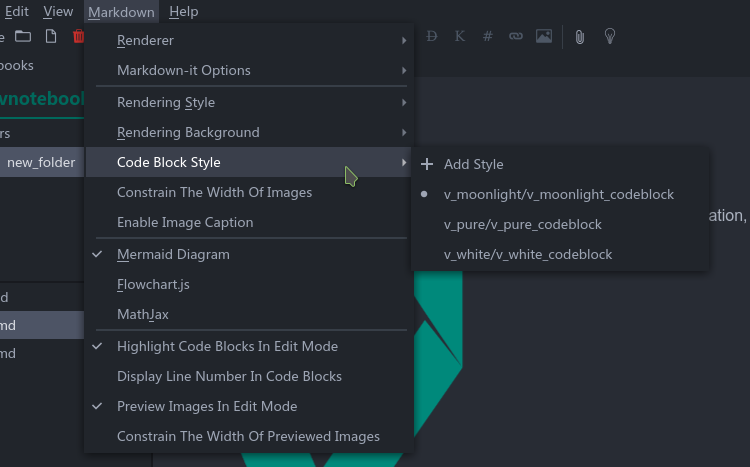Enable Flowchart.js rendering
This screenshot has width=750, height=467.
tap(249, 284)
